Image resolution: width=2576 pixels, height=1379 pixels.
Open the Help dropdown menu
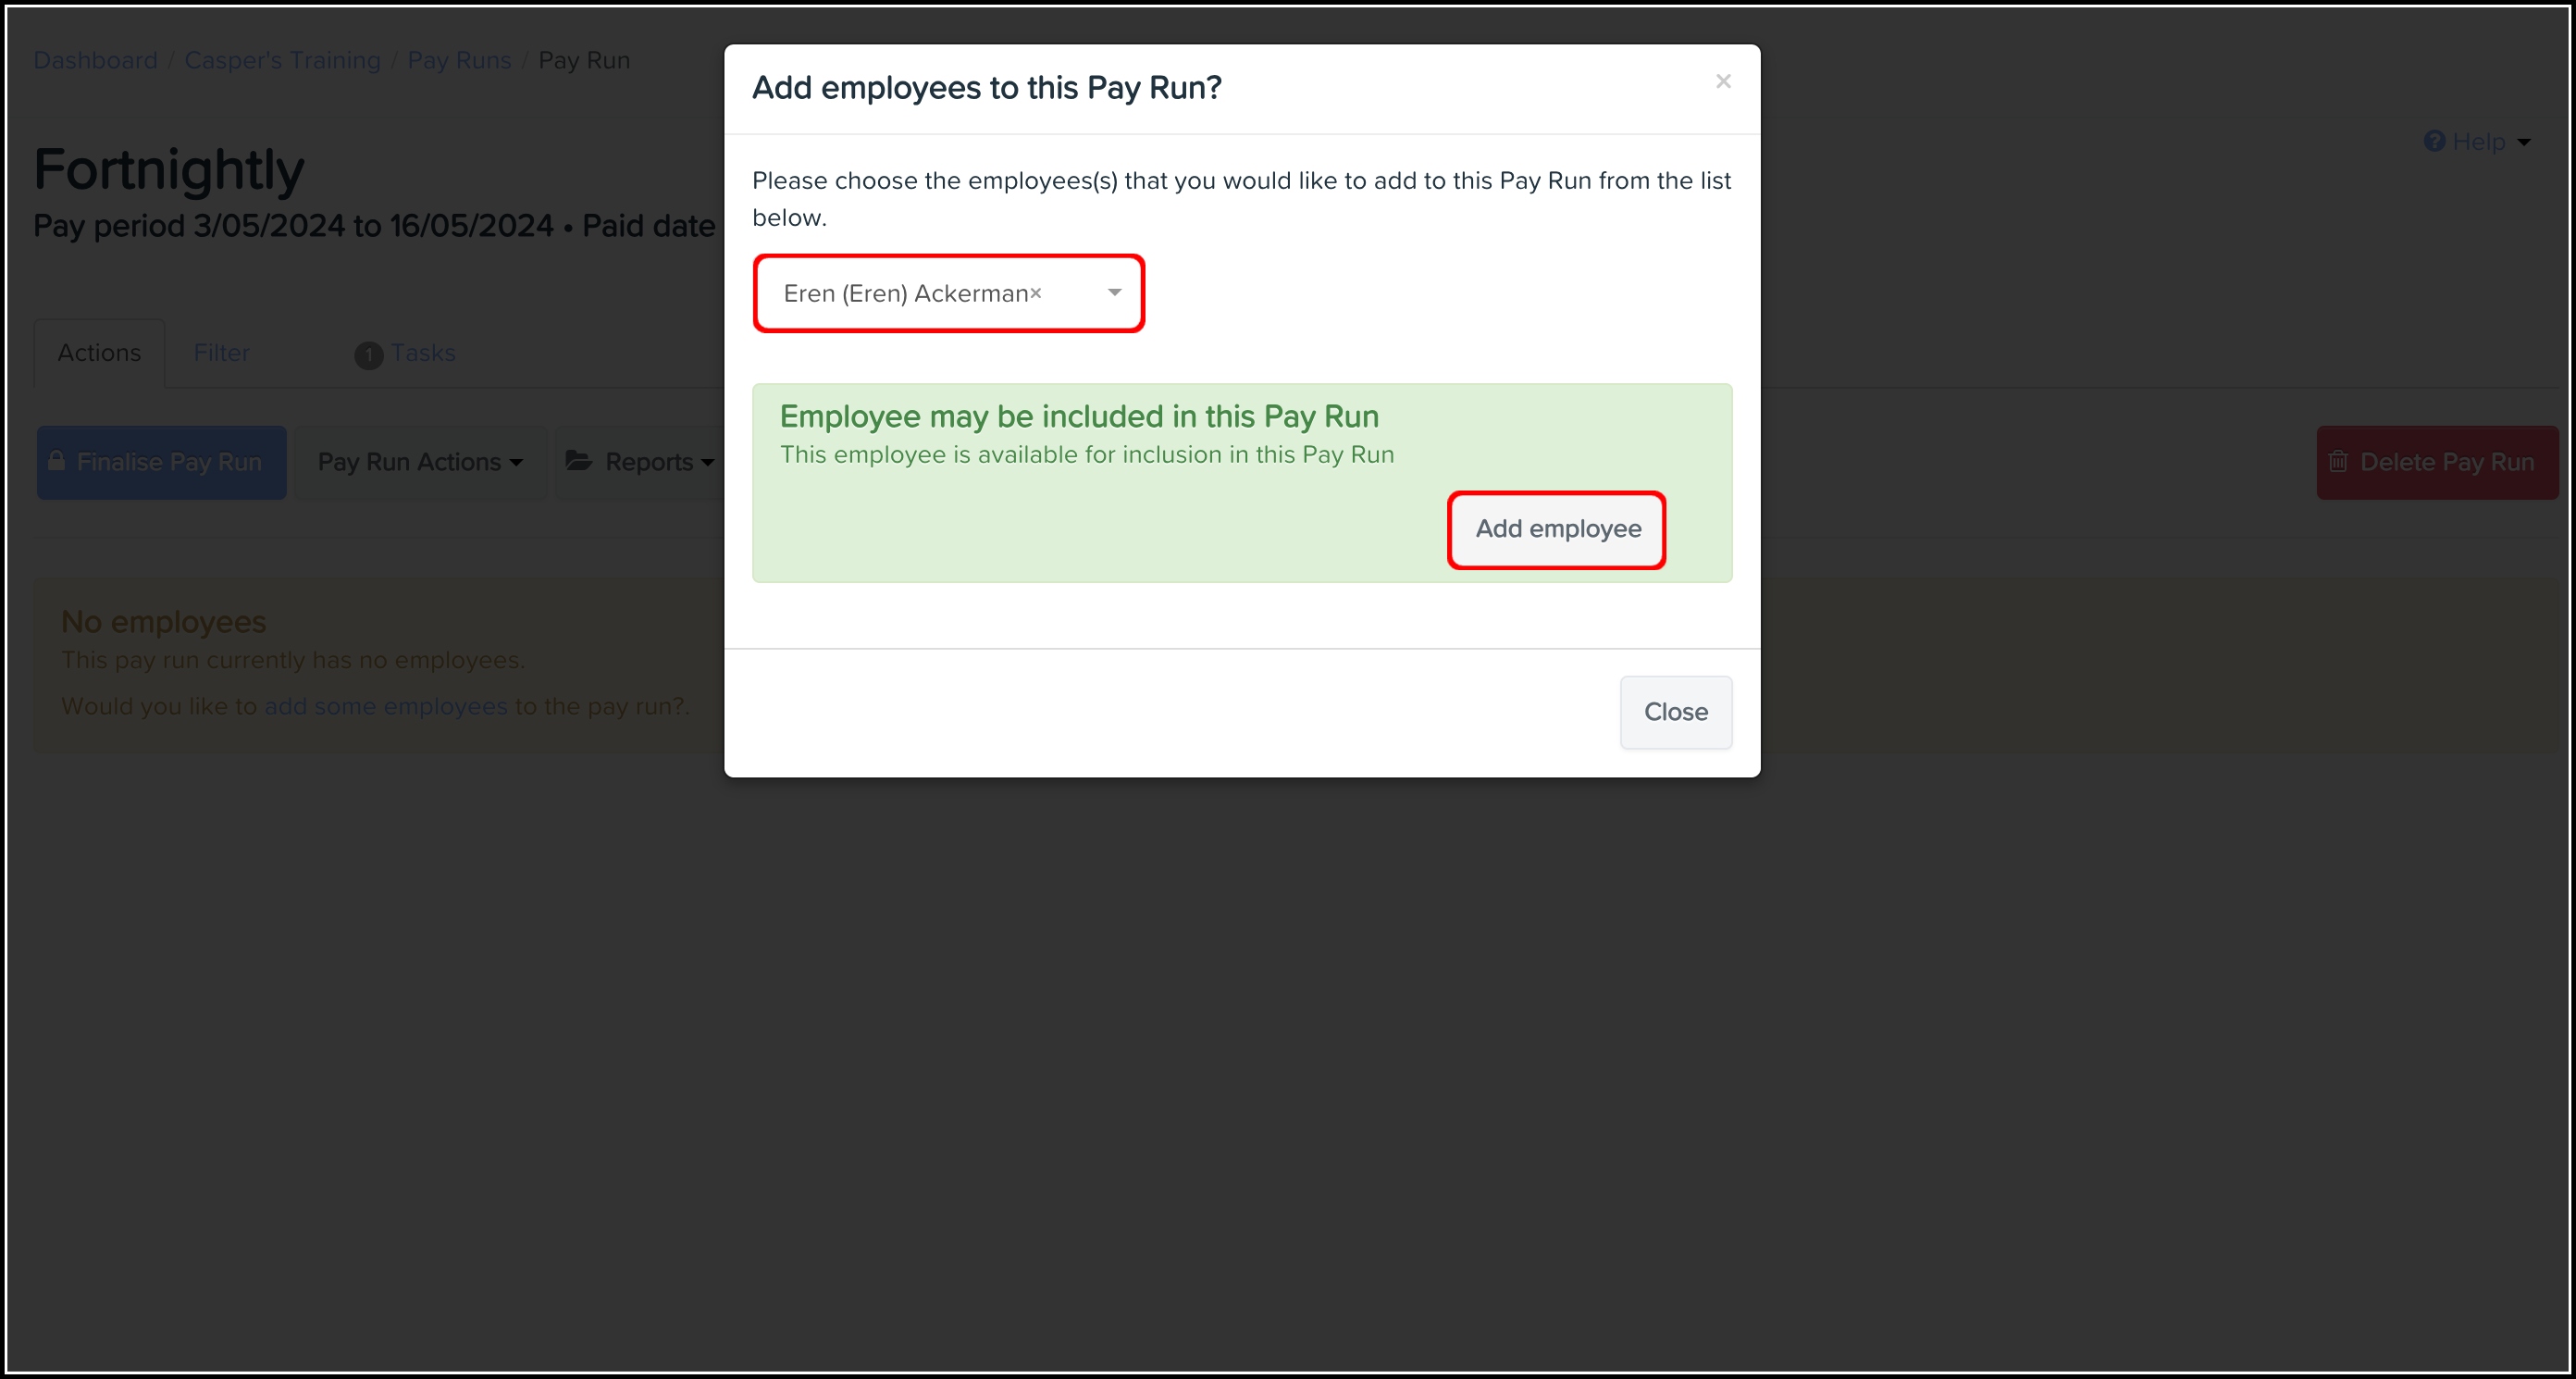pyautogui.click(x=2477, y=141)
